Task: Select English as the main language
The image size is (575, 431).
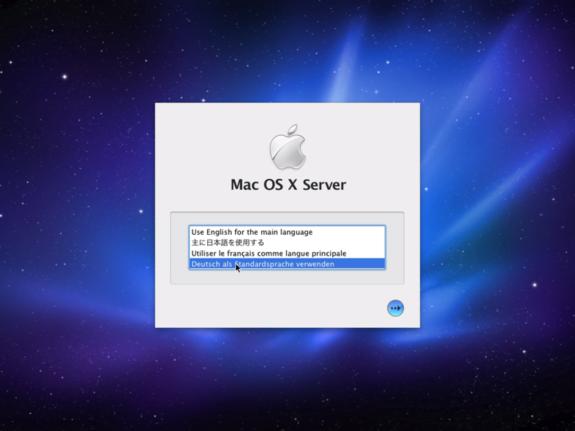Action: click(x=287, y=232)
